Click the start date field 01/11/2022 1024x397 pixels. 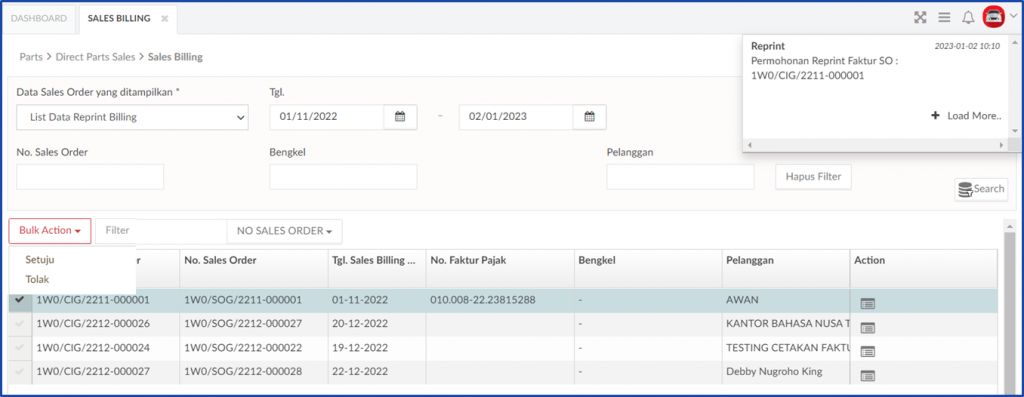[x=327, y=117]
